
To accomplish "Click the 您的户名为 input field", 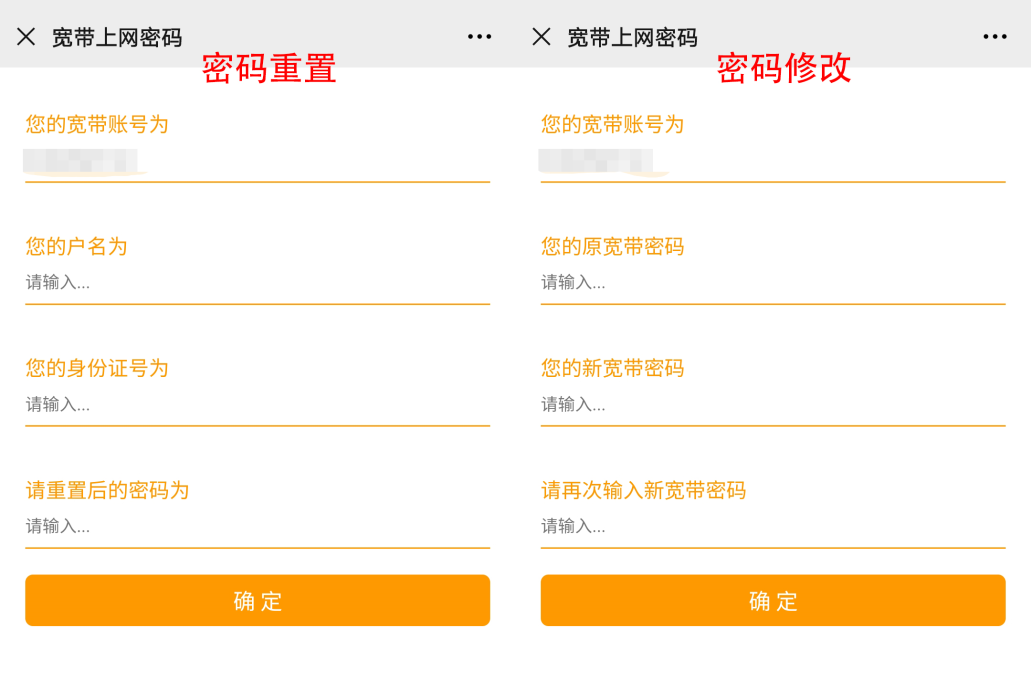I will [257, 282].
